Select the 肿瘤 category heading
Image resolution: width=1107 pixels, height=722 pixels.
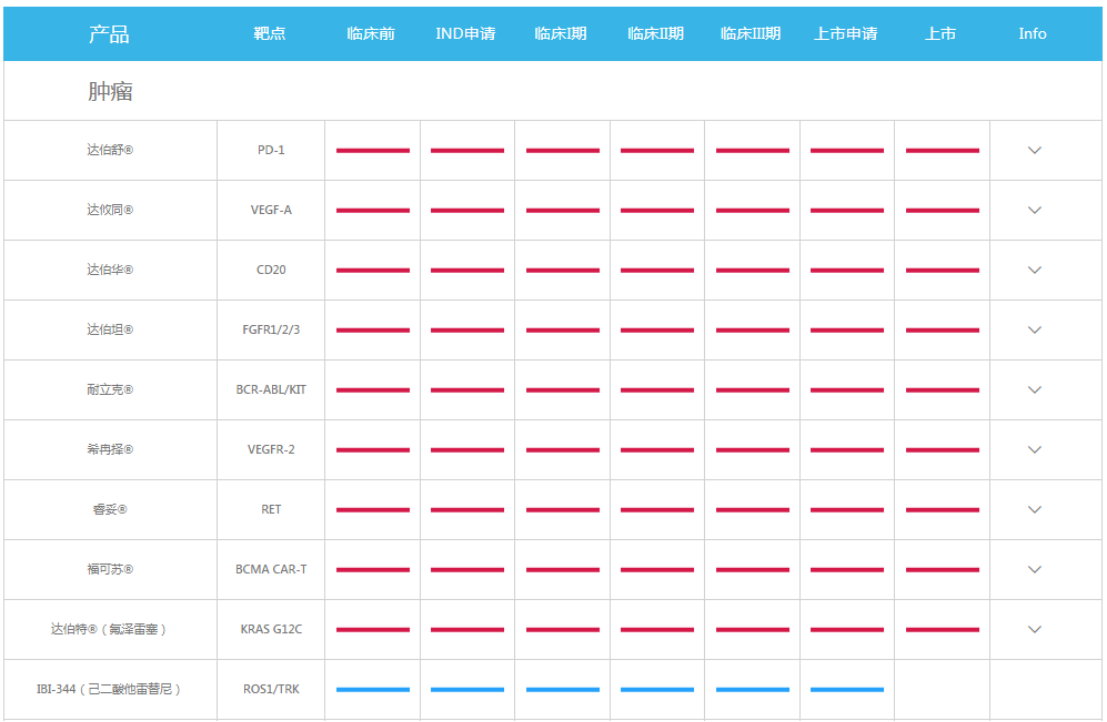coord(110,92)
